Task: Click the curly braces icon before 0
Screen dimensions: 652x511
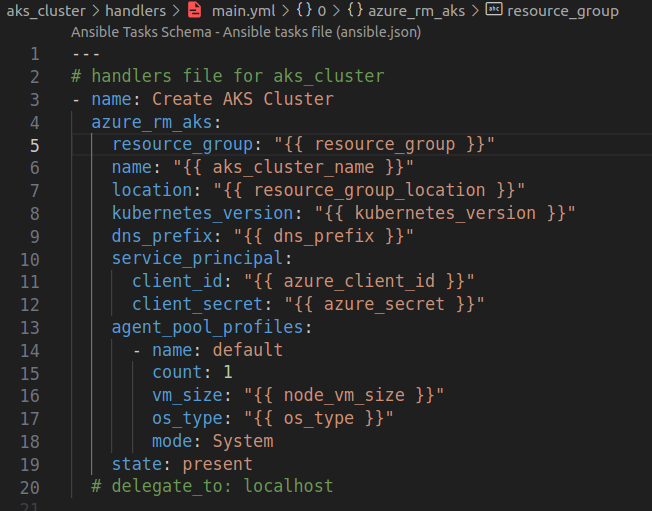Action: 305,11
